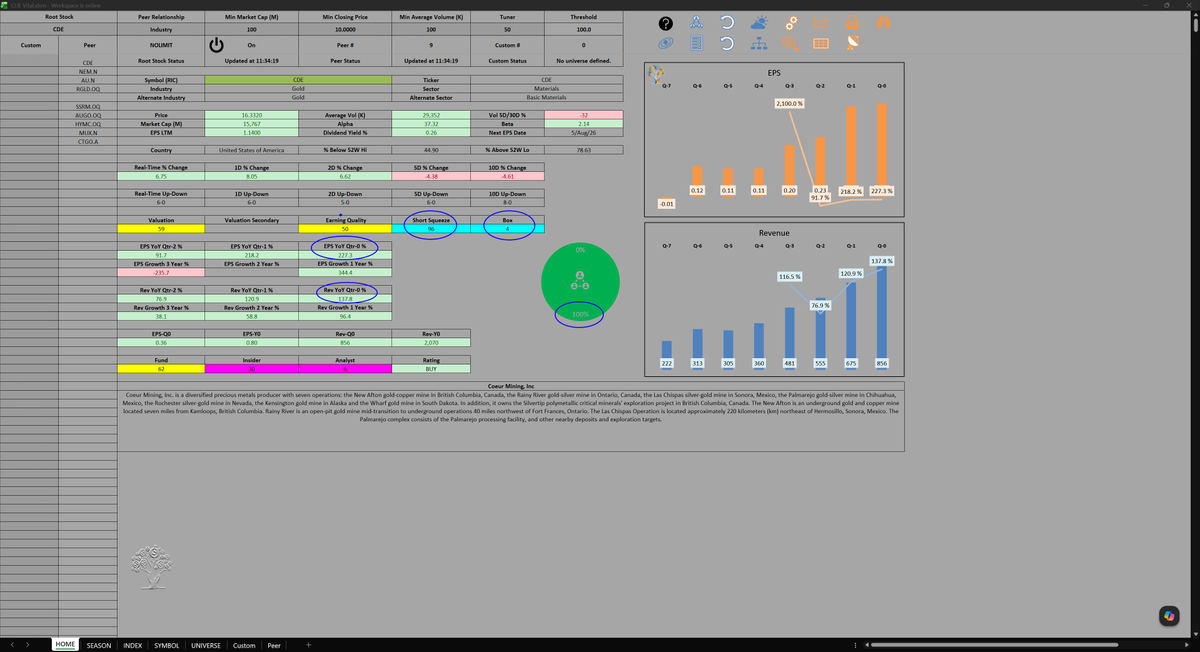Click the Box value 4 cell

pyautogui.click(x=508, y=229)
